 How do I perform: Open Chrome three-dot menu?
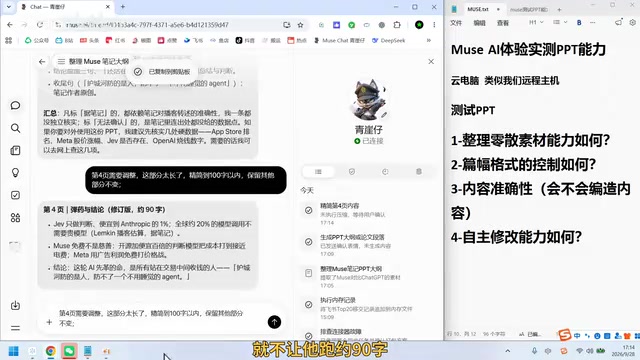pos(434,25)
